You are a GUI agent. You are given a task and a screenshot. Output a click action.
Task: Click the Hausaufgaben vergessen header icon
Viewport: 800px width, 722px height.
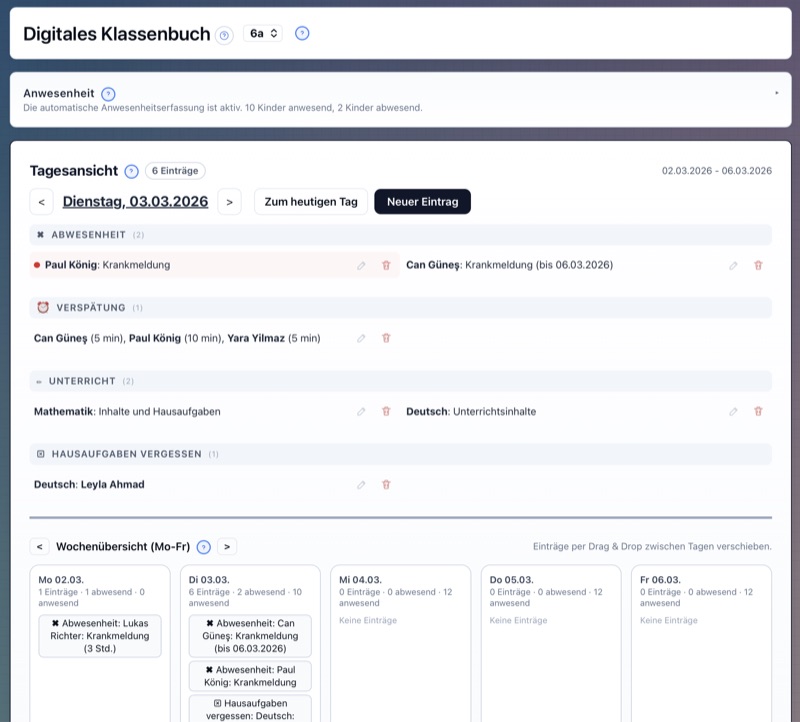(41, 454)
